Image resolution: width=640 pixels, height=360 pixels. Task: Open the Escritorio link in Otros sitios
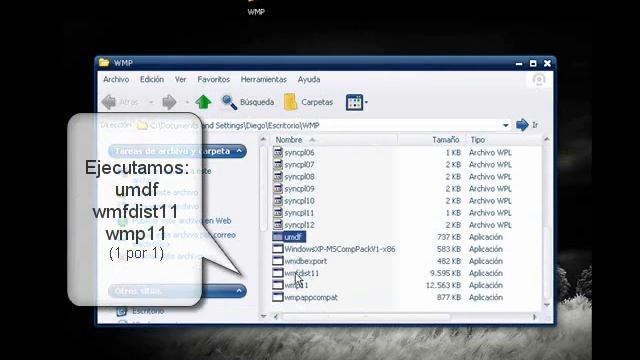point(148,311)
